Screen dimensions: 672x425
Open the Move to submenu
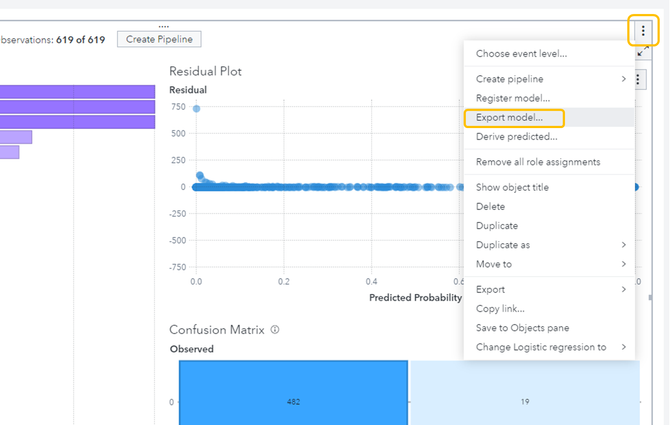point(550,264)
